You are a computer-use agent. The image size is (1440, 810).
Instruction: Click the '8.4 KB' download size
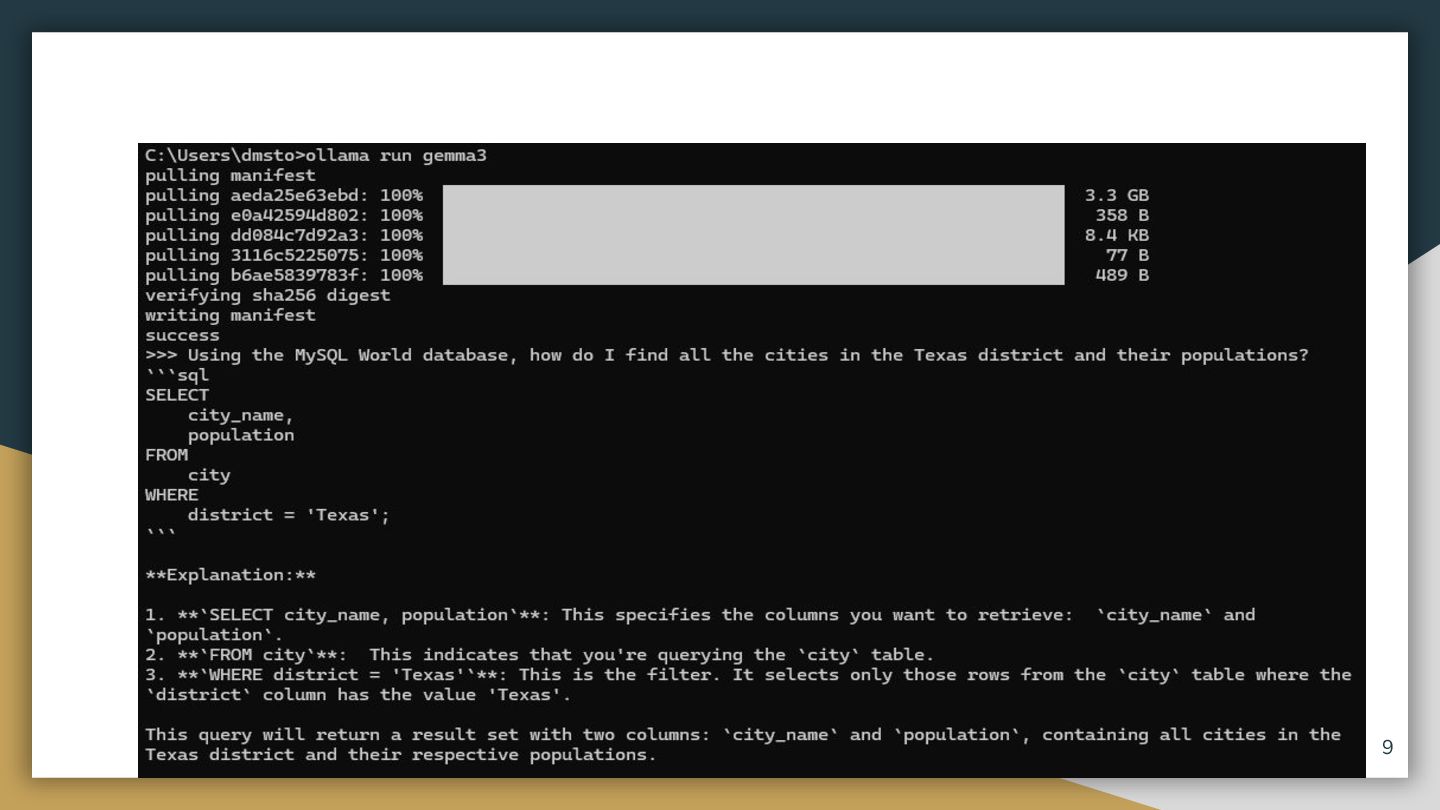click(1117, 236)
